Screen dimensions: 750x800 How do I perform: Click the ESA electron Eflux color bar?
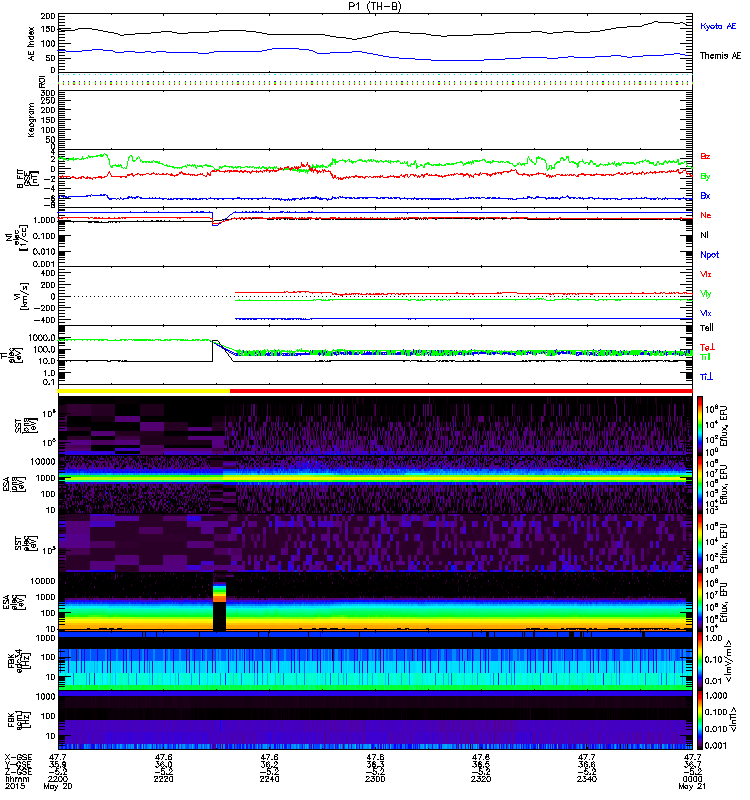(x=700, y=602)
